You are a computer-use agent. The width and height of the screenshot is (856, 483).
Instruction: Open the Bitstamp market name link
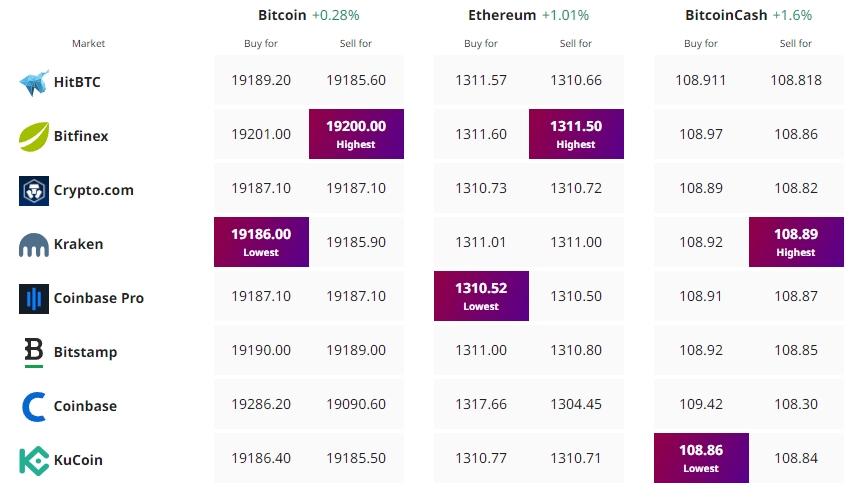(x=85, y=352)
